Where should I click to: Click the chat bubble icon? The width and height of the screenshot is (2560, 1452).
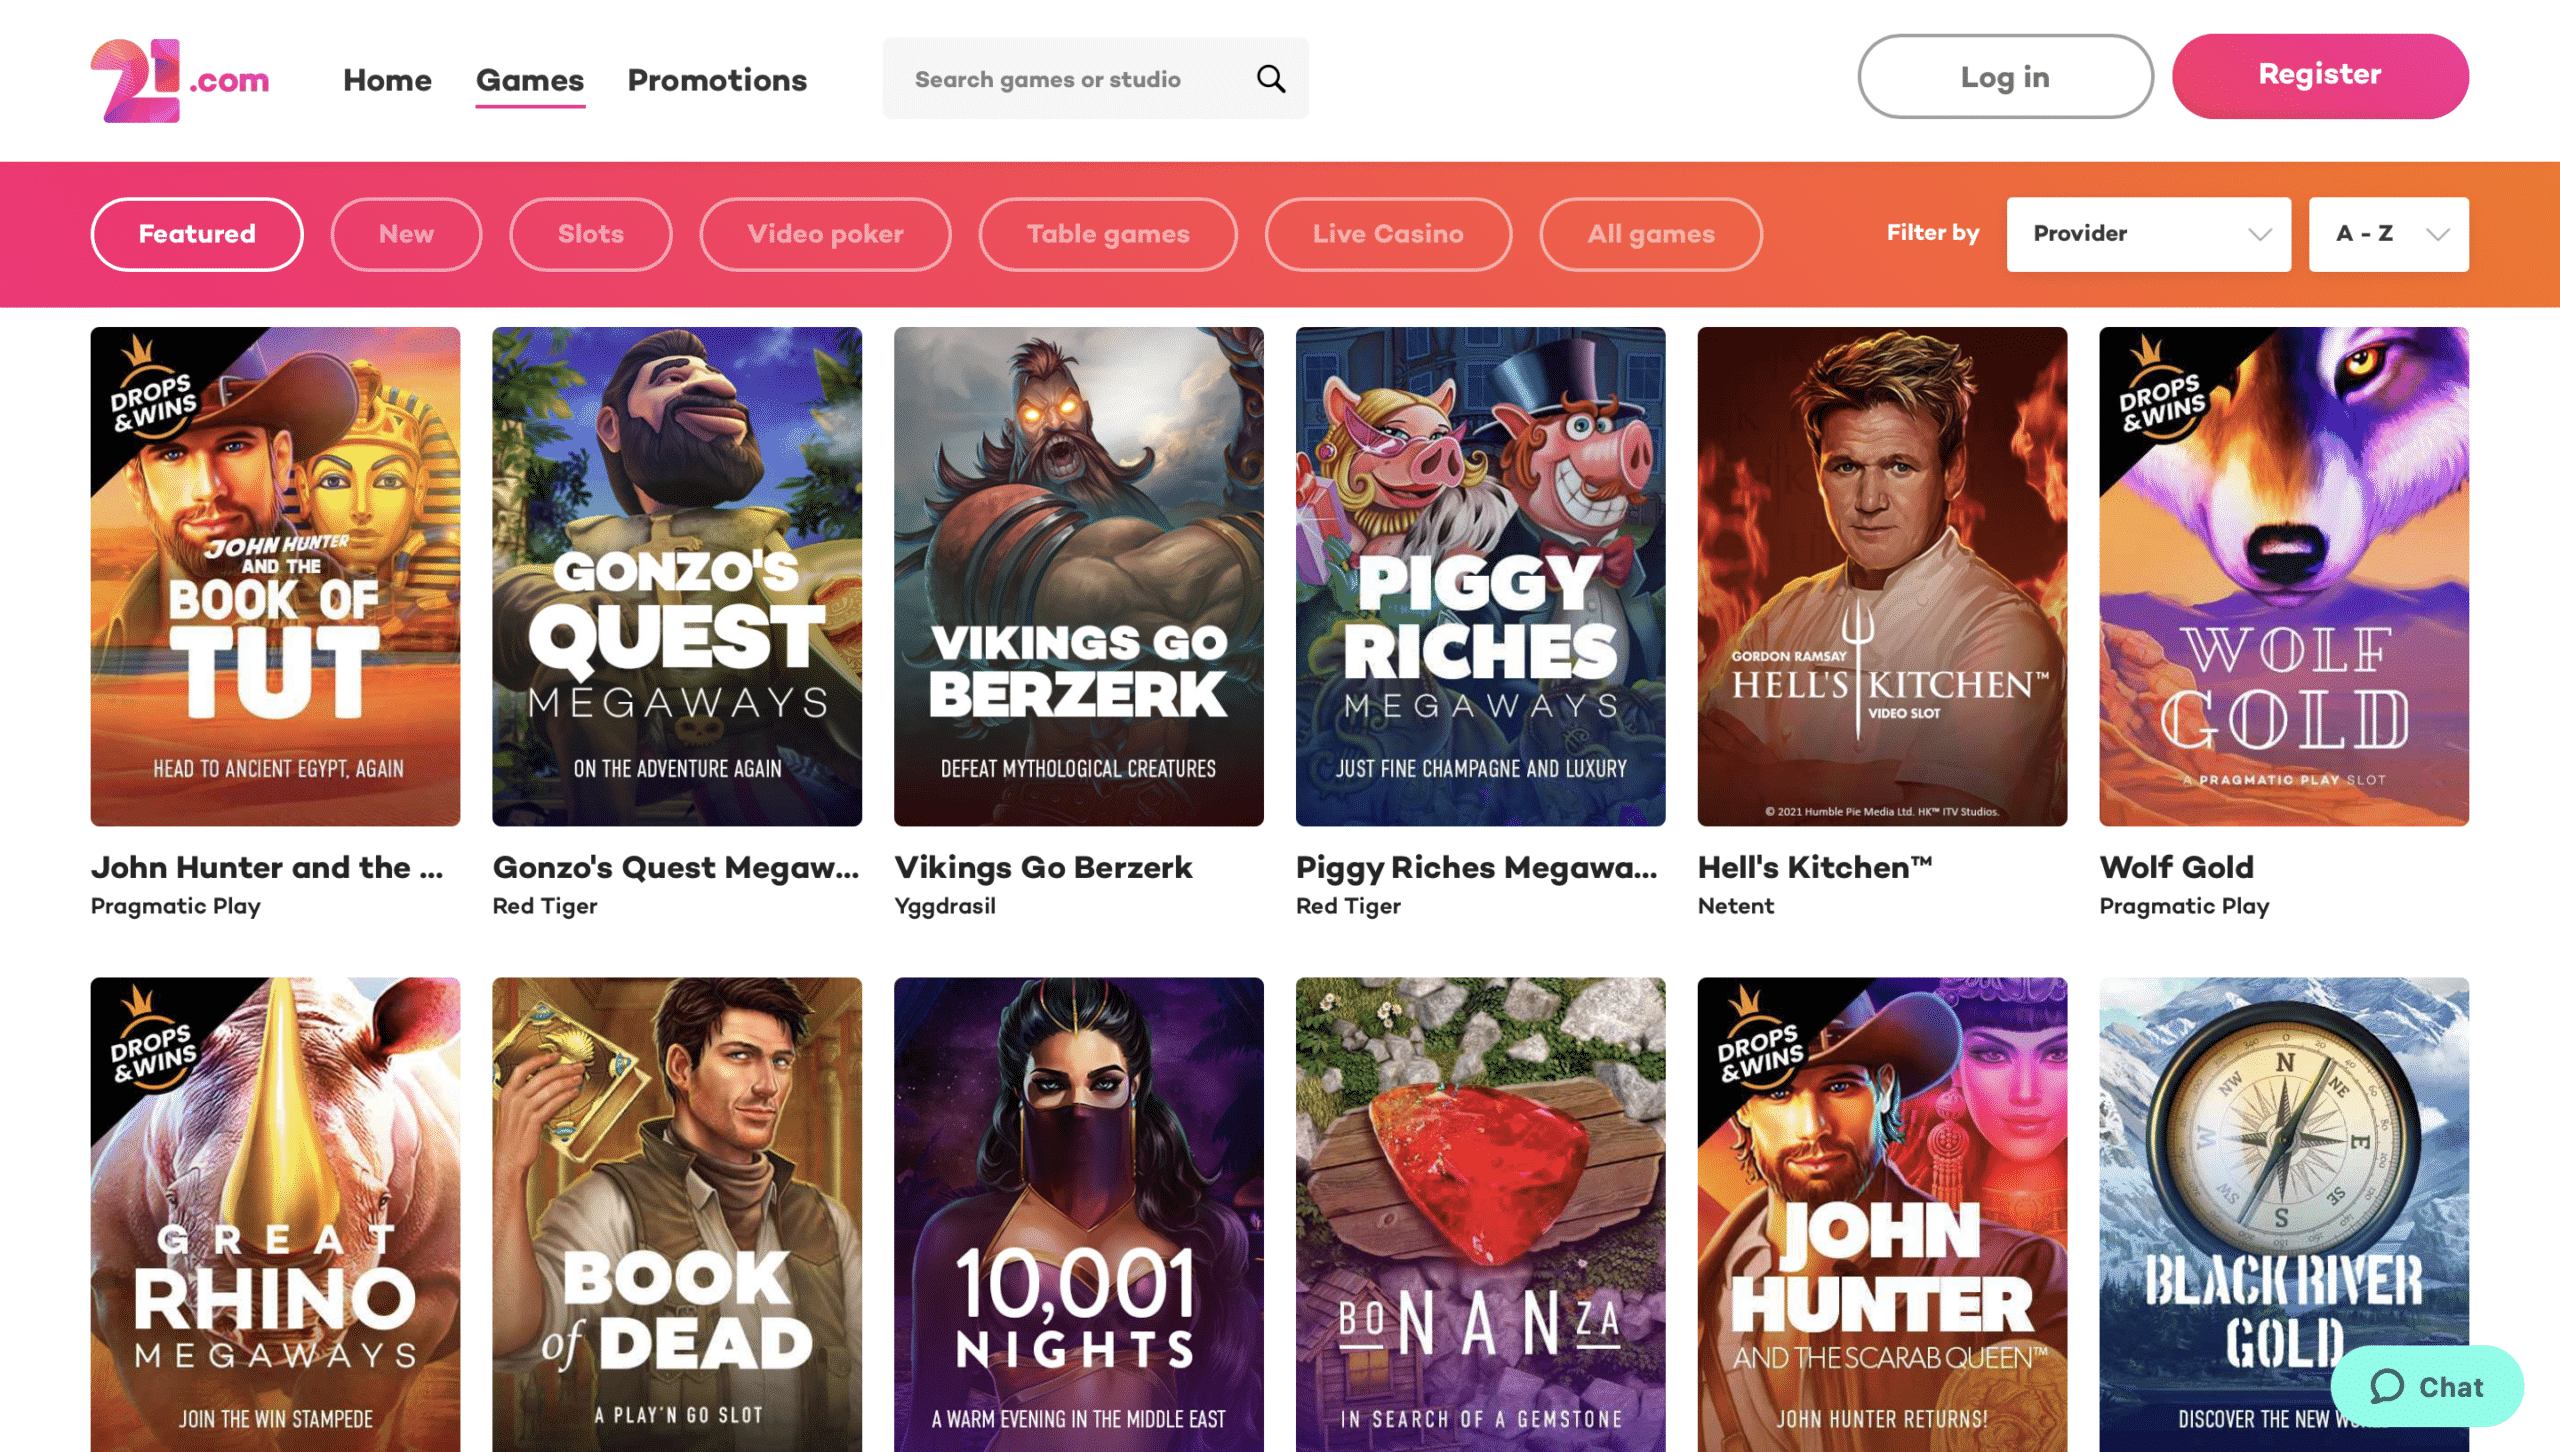point(2387,1386)
